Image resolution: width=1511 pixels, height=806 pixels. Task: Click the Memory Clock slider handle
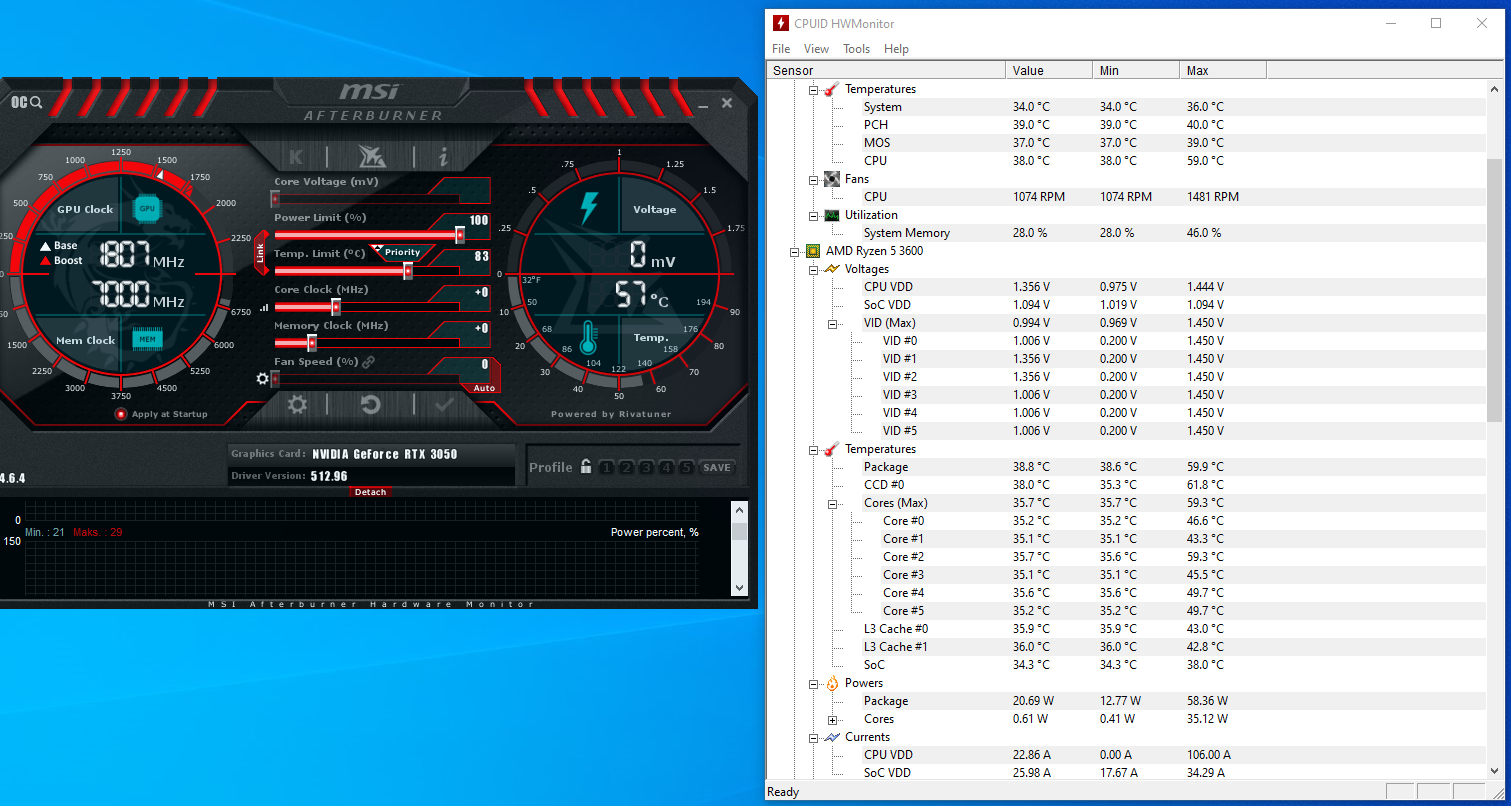(x=312, y=343)
